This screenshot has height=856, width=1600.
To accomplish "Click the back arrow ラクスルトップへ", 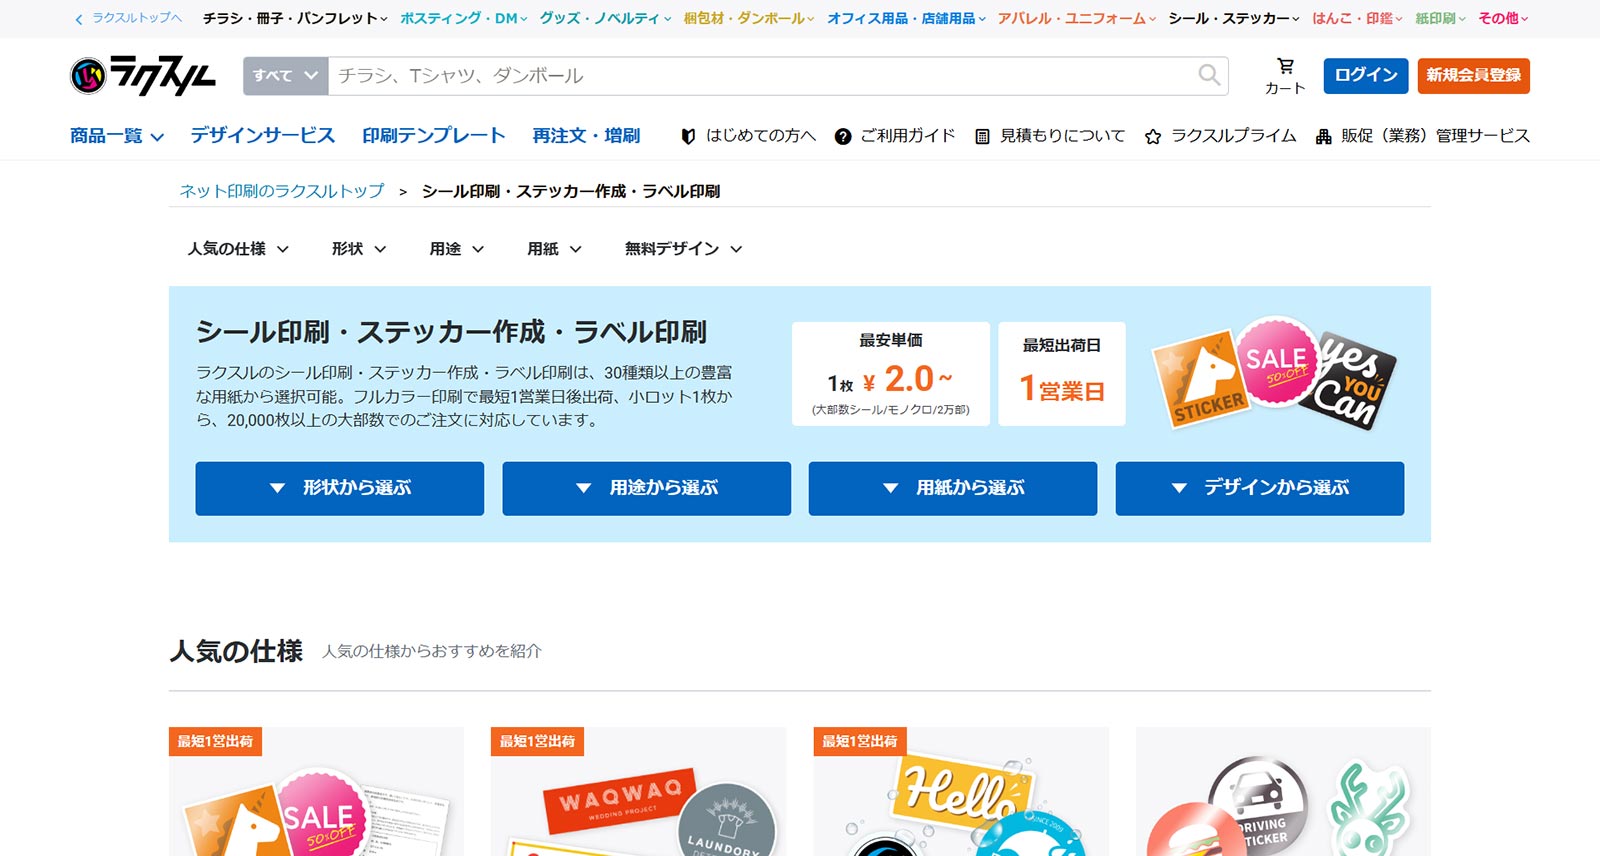I will [x=79, y=19].
